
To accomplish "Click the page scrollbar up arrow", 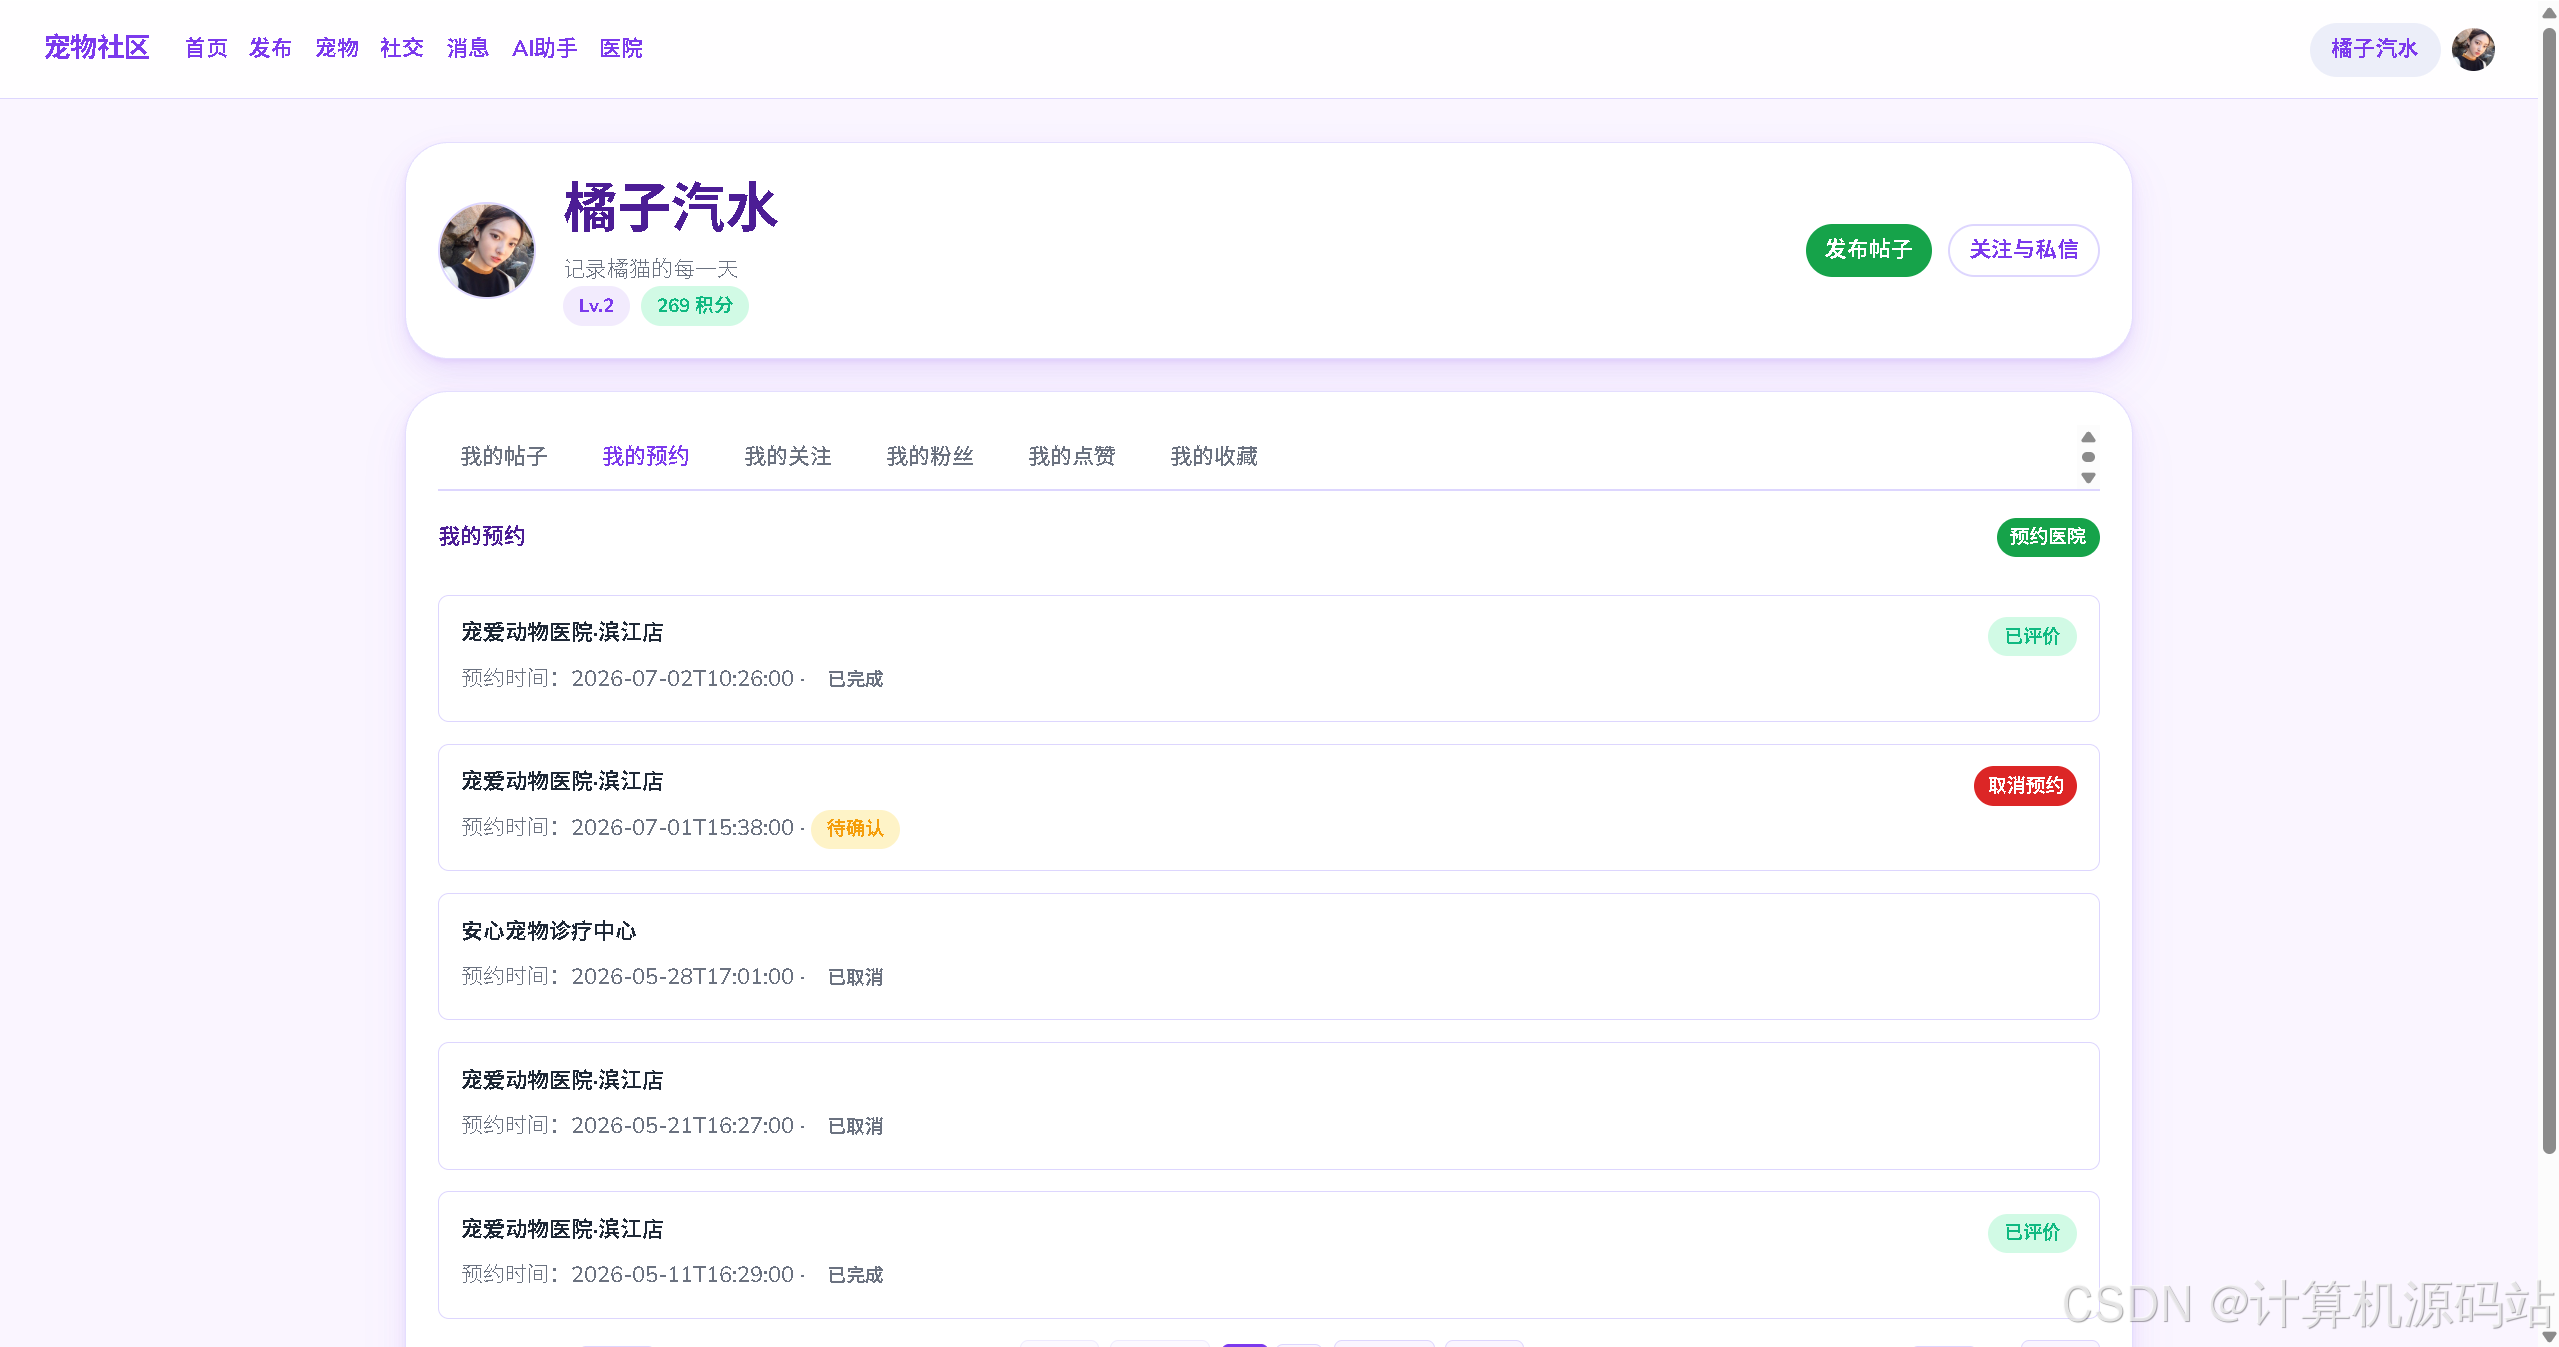I will (x=2549, y=12).
